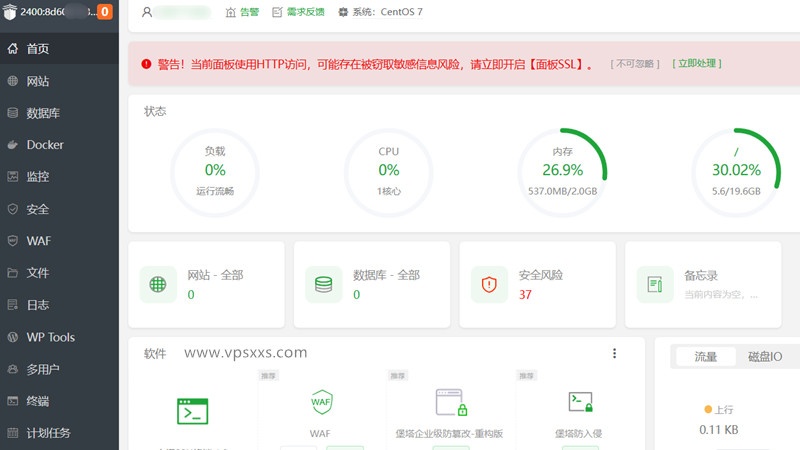Screen dimensions: 800x450
Task: Click the user account icon in header
Action: [x=147, y=12]
